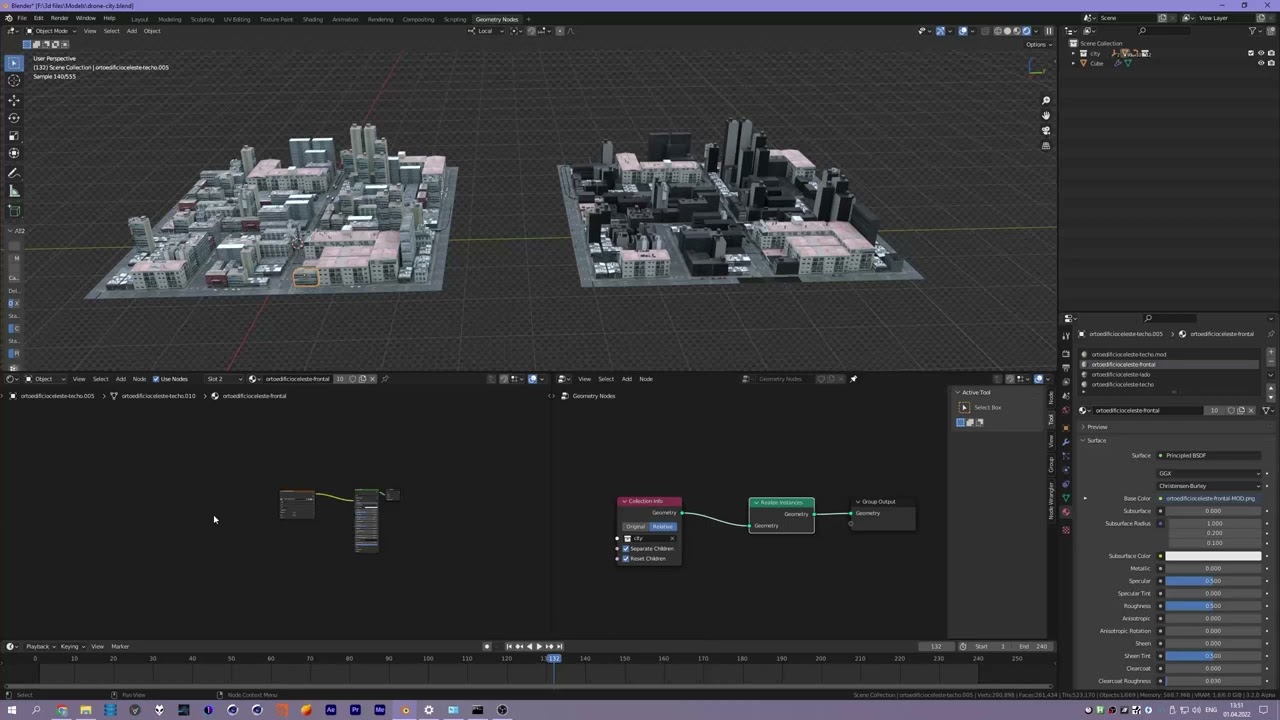Image resolution: width=1280 pixels, height=720 pixels.
Task: Select Relative mode on Collection Info node
Action: 663,526
